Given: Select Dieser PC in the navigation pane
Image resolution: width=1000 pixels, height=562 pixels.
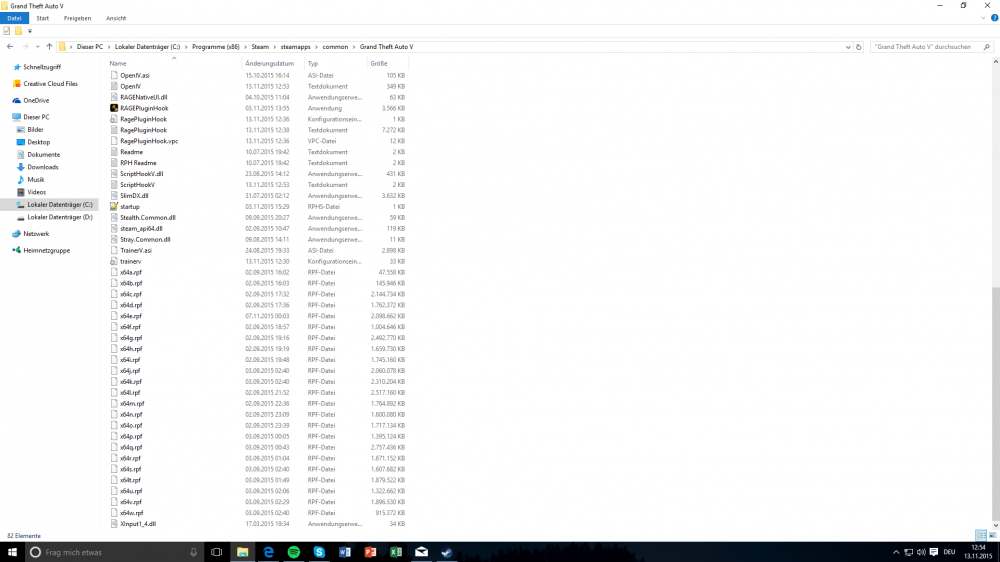Looking at the screenshot, I should 36,117.
